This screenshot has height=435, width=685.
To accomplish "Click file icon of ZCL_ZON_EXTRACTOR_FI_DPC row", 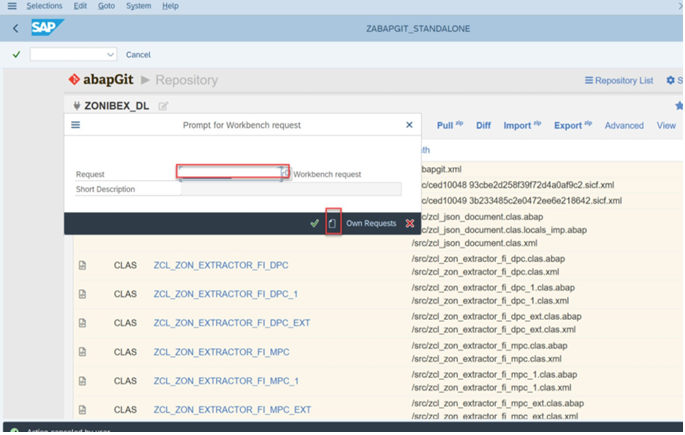I will 82,265.
